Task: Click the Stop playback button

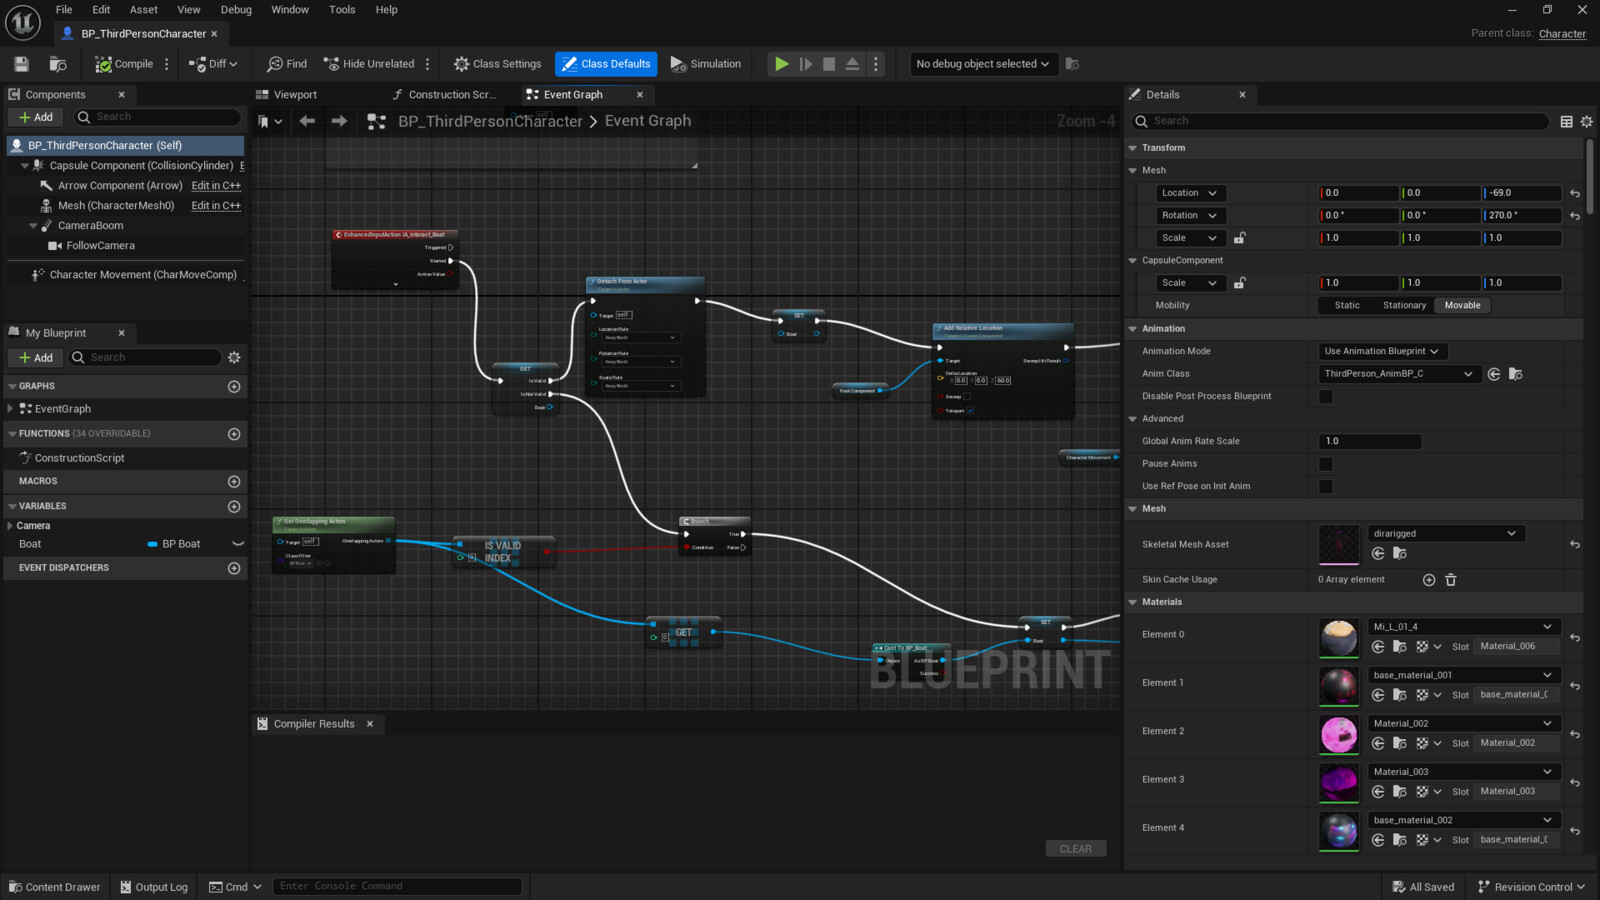Action: [829, 64]
